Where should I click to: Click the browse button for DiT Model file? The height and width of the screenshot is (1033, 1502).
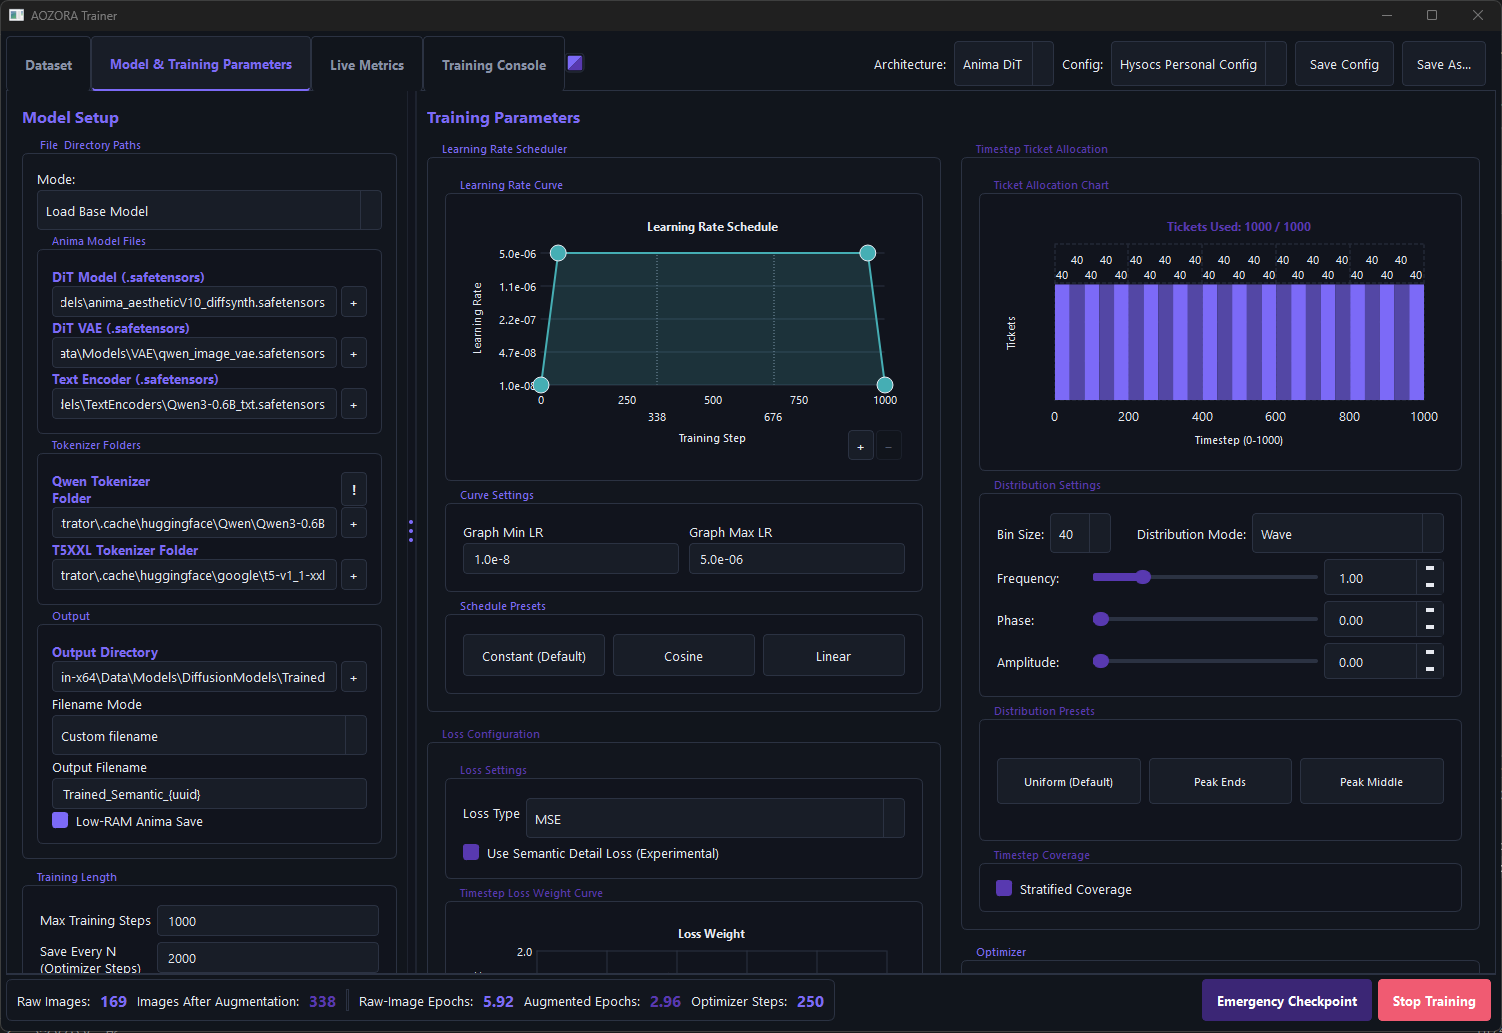coord(354,302)
